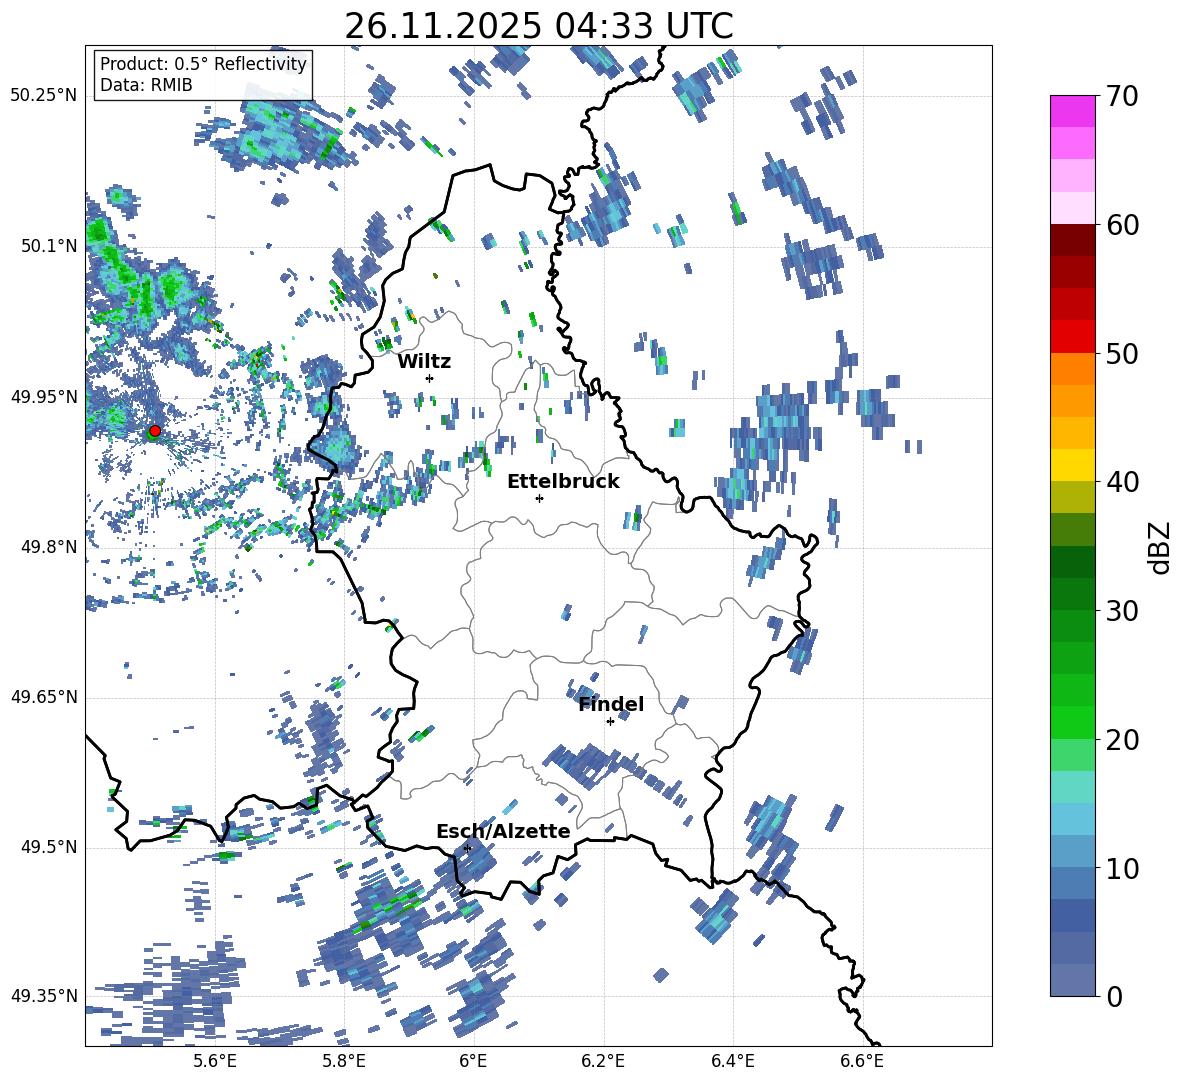This screenshot has height=1081, width=1184.
Task: Click the dBZ colorbar label
Action: coord(1160,547)
